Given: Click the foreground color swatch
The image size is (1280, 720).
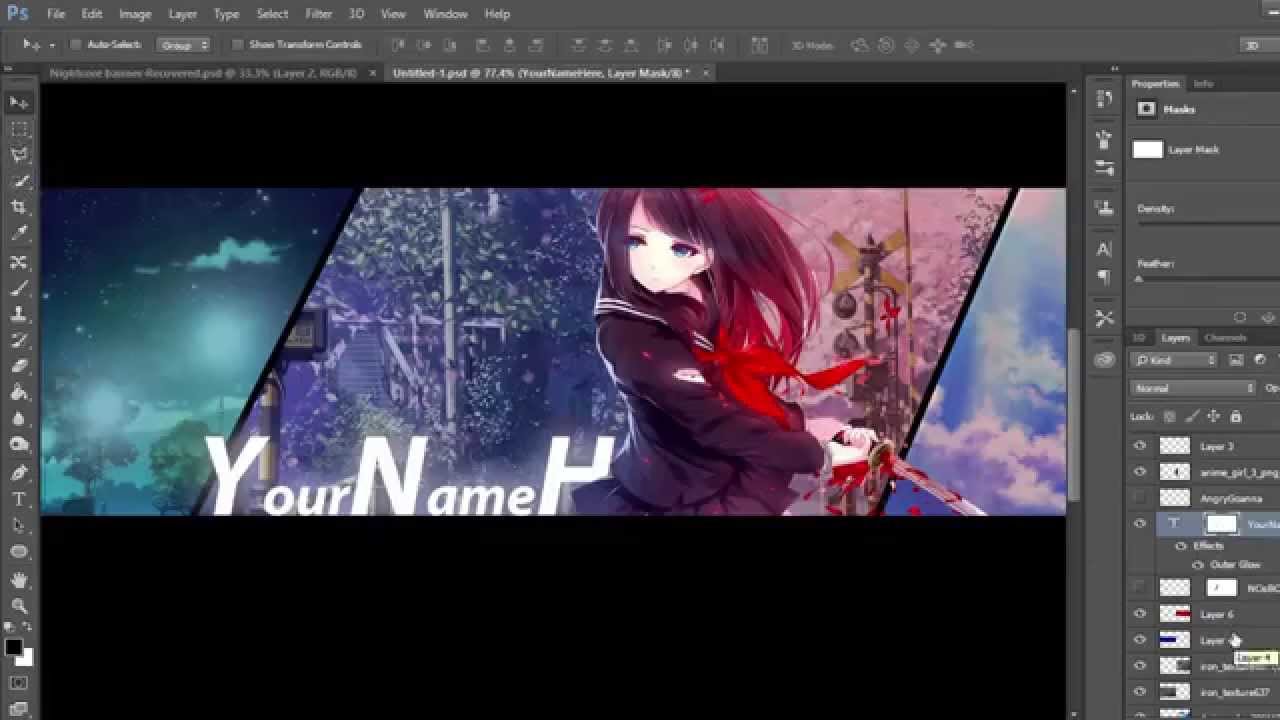Looking at the screenshot, I should [13, 648].
